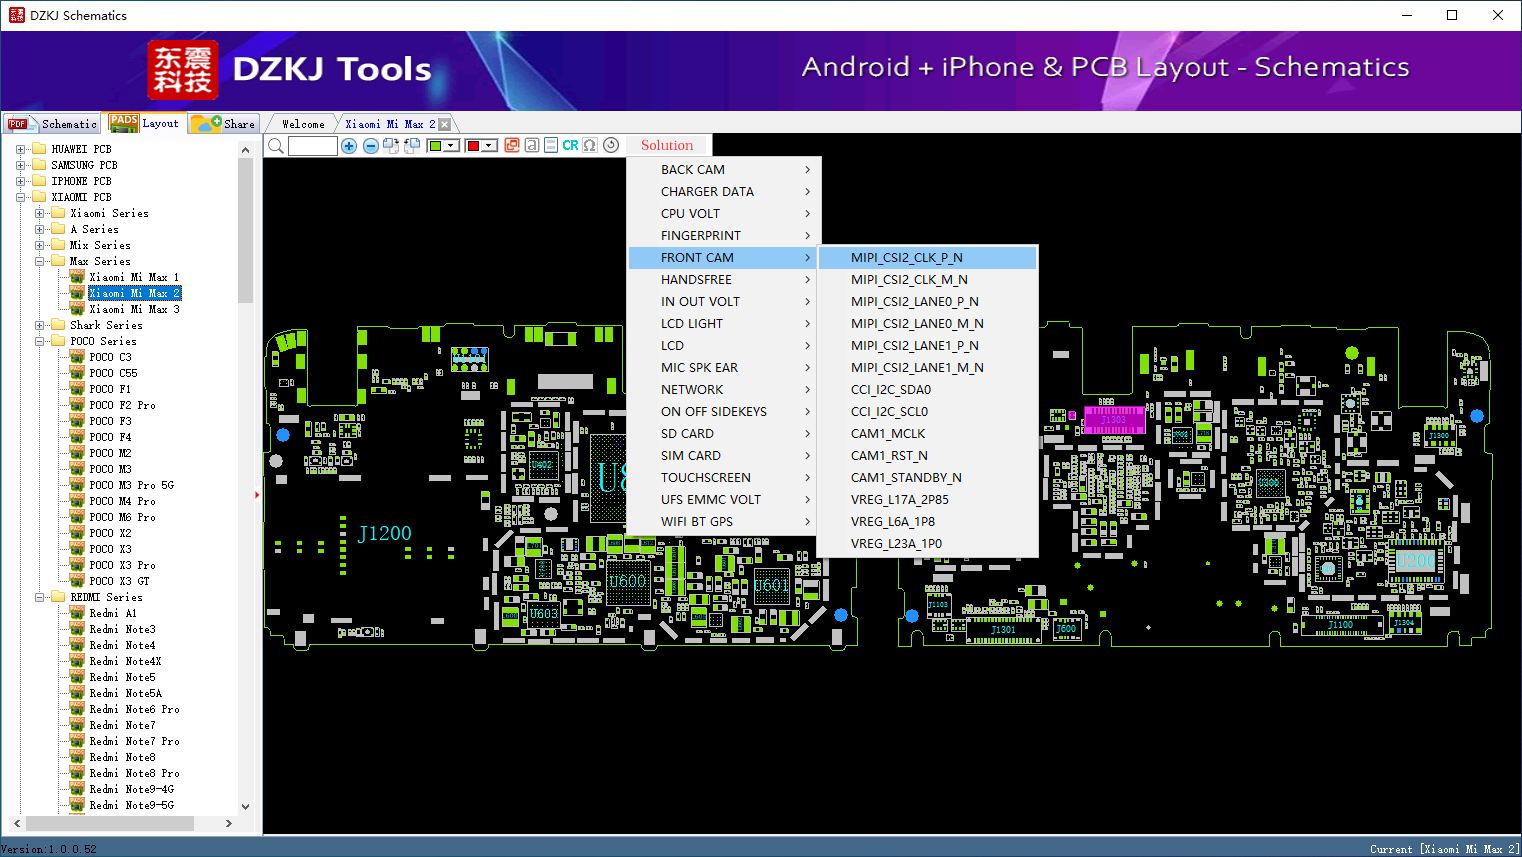
Task: Open the red color dropdown arrow
Action: [x=489, y=146]
